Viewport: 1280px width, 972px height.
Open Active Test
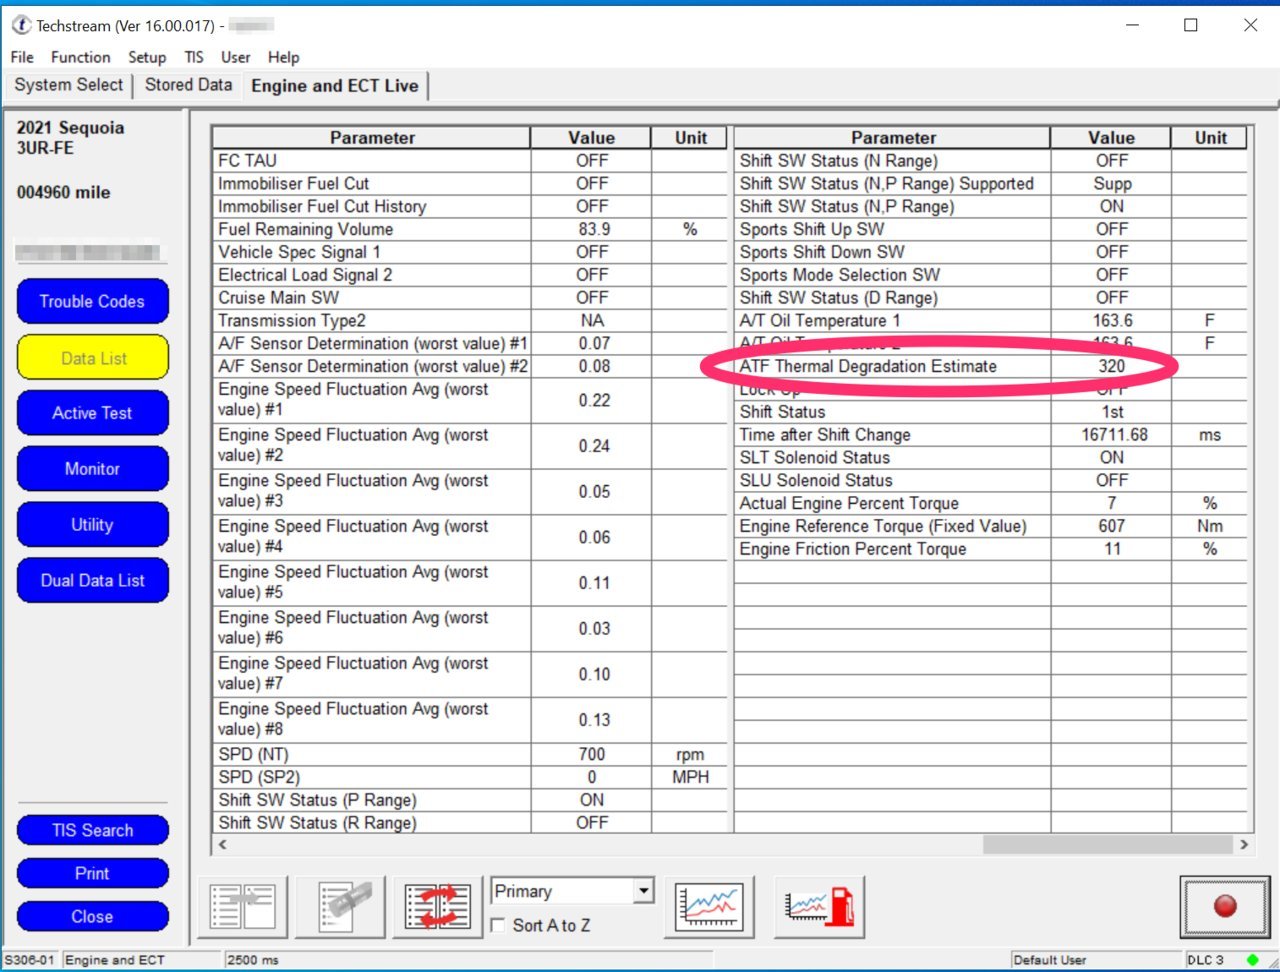click(92, 413)
